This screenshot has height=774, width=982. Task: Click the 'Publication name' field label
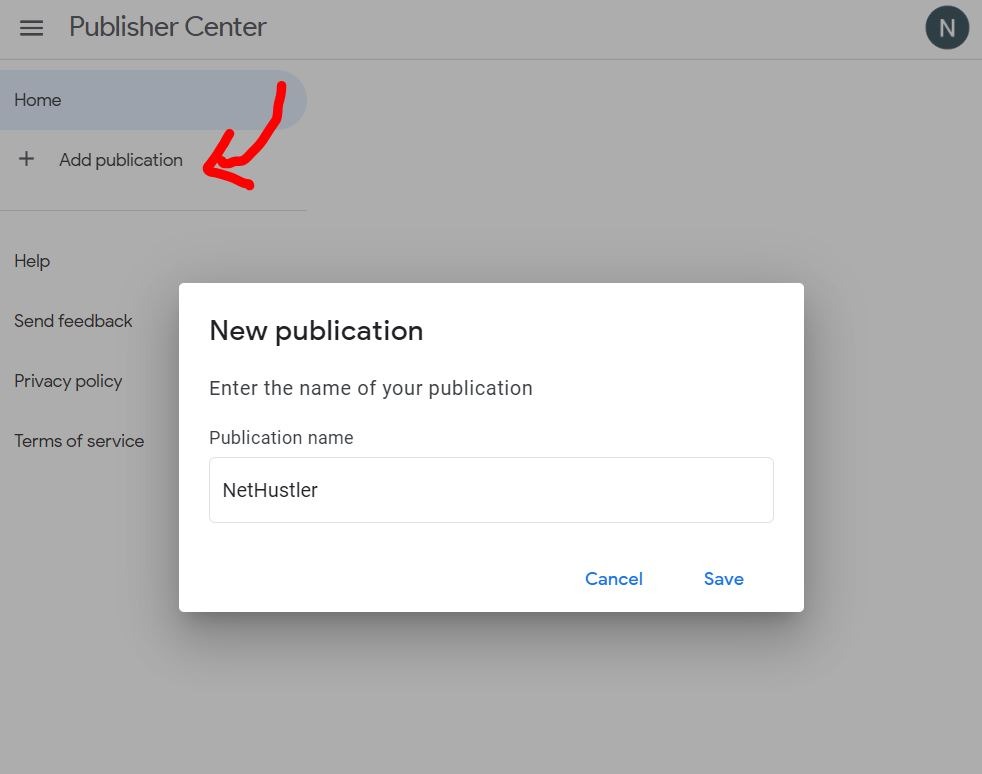tap(281, 438)
